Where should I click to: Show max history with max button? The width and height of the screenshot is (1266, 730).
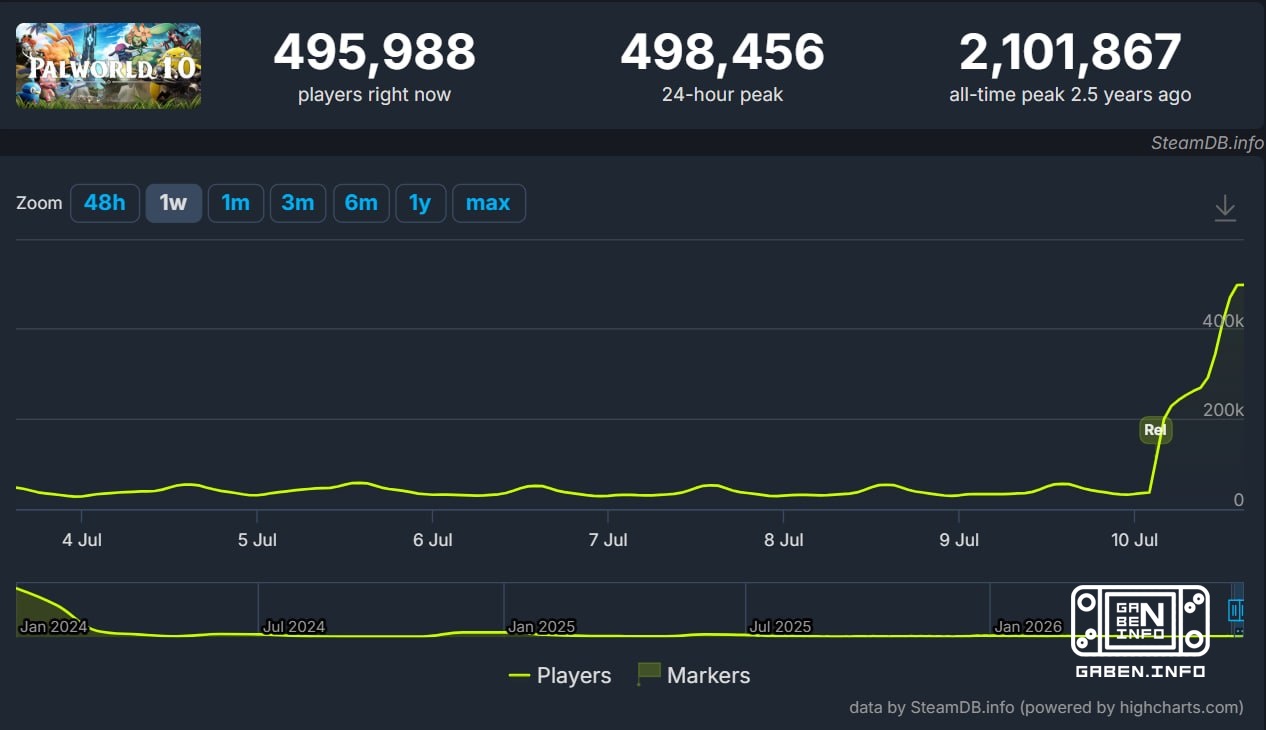(489, 203)
